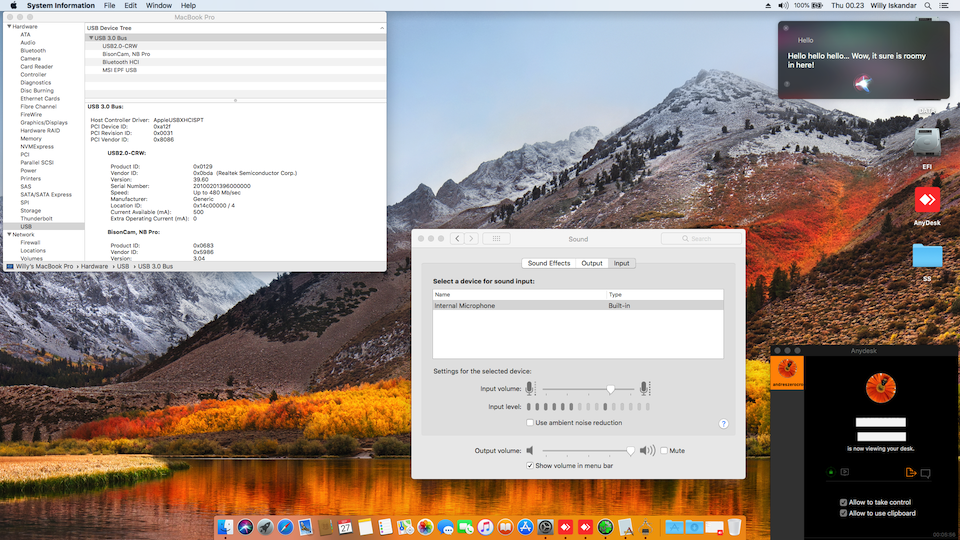The width and height of the screenshot is (960, 540).
Task: Open the Window menu
Action: click(159, 6)
